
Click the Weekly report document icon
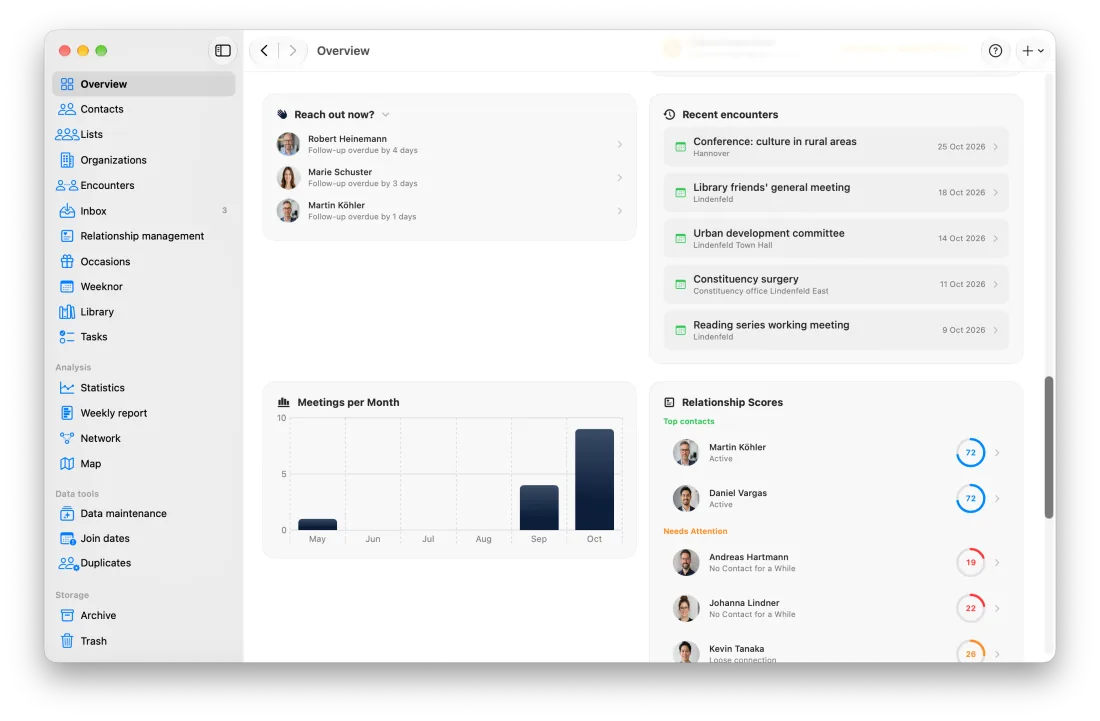67,413
